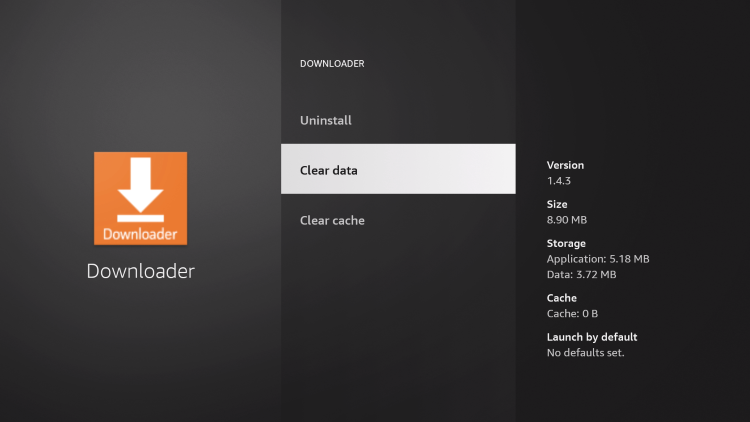Choose Clear data in the menu
This screenshot has width=750, height=422.
(x=398, y=169)
